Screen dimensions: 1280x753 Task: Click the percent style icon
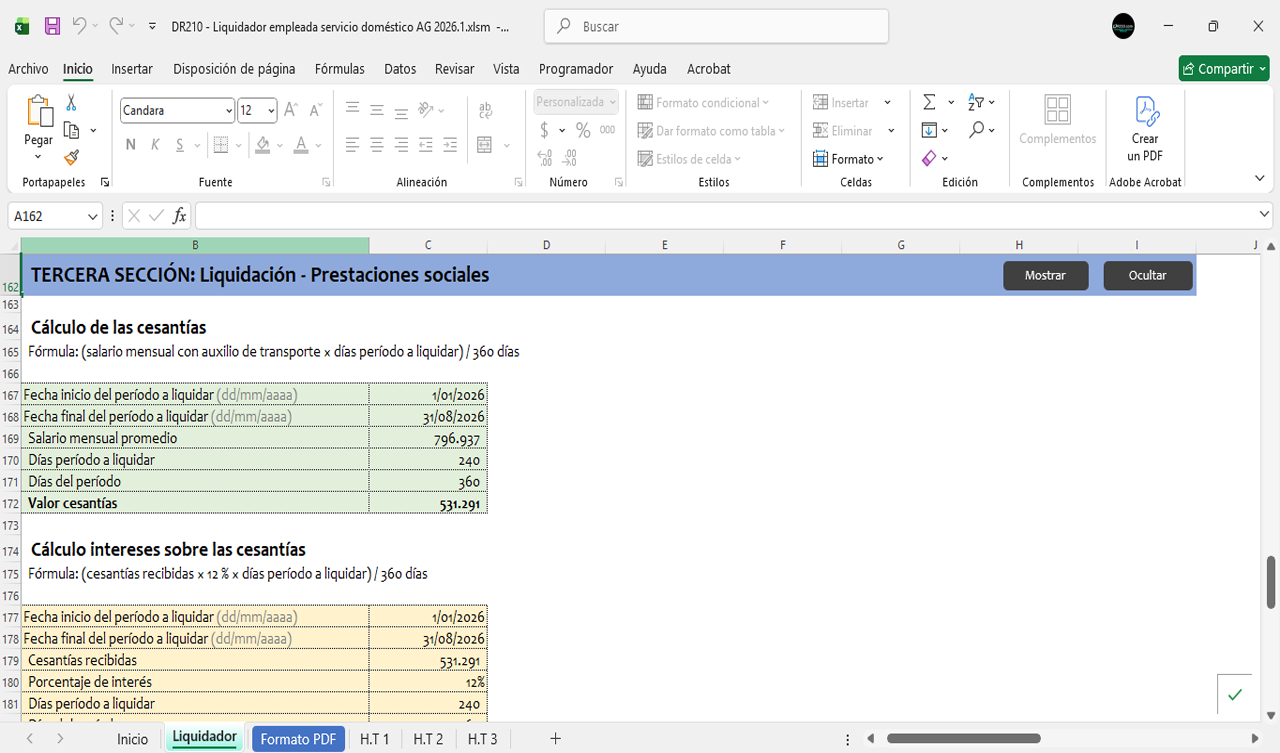click(583, 130)
